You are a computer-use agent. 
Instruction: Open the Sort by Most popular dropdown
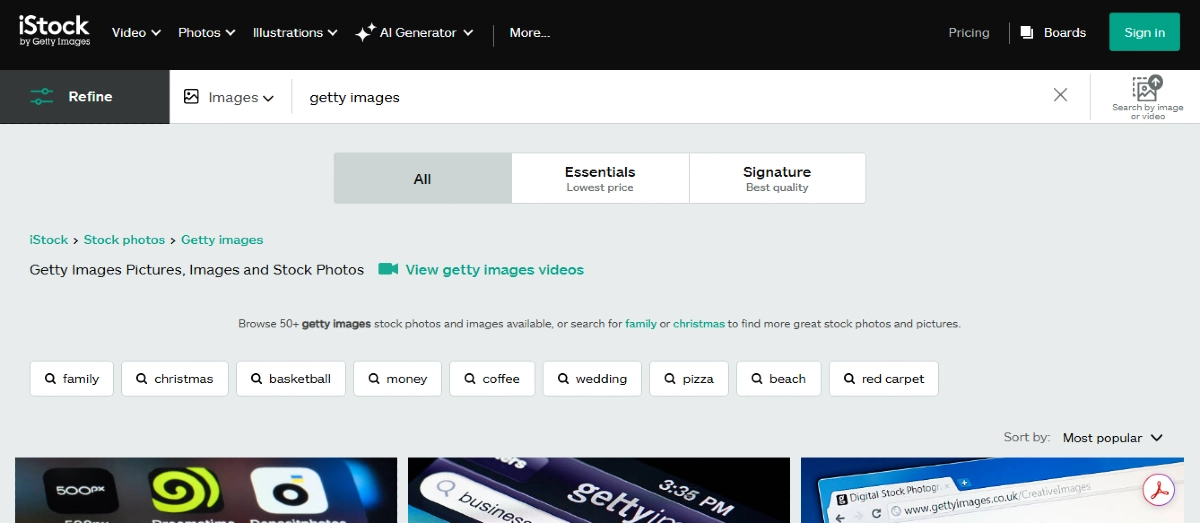point(1112,437)
